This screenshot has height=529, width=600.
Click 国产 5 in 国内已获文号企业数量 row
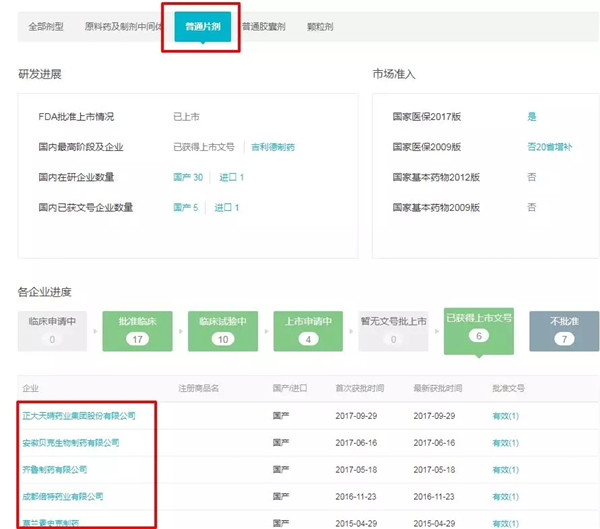[x=186, y=207]
